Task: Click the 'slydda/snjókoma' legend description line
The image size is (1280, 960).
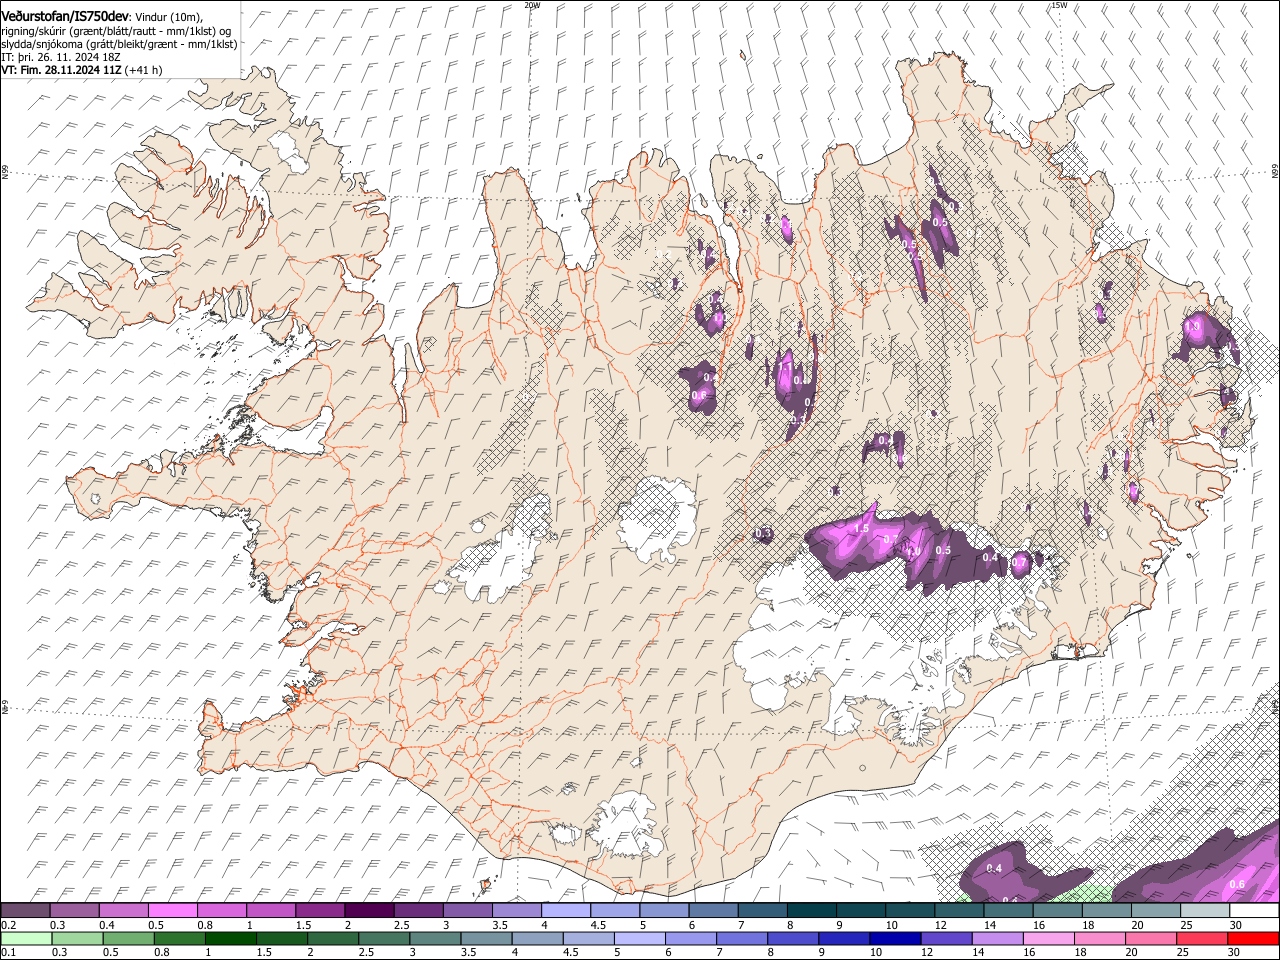Action: (119, 44)
